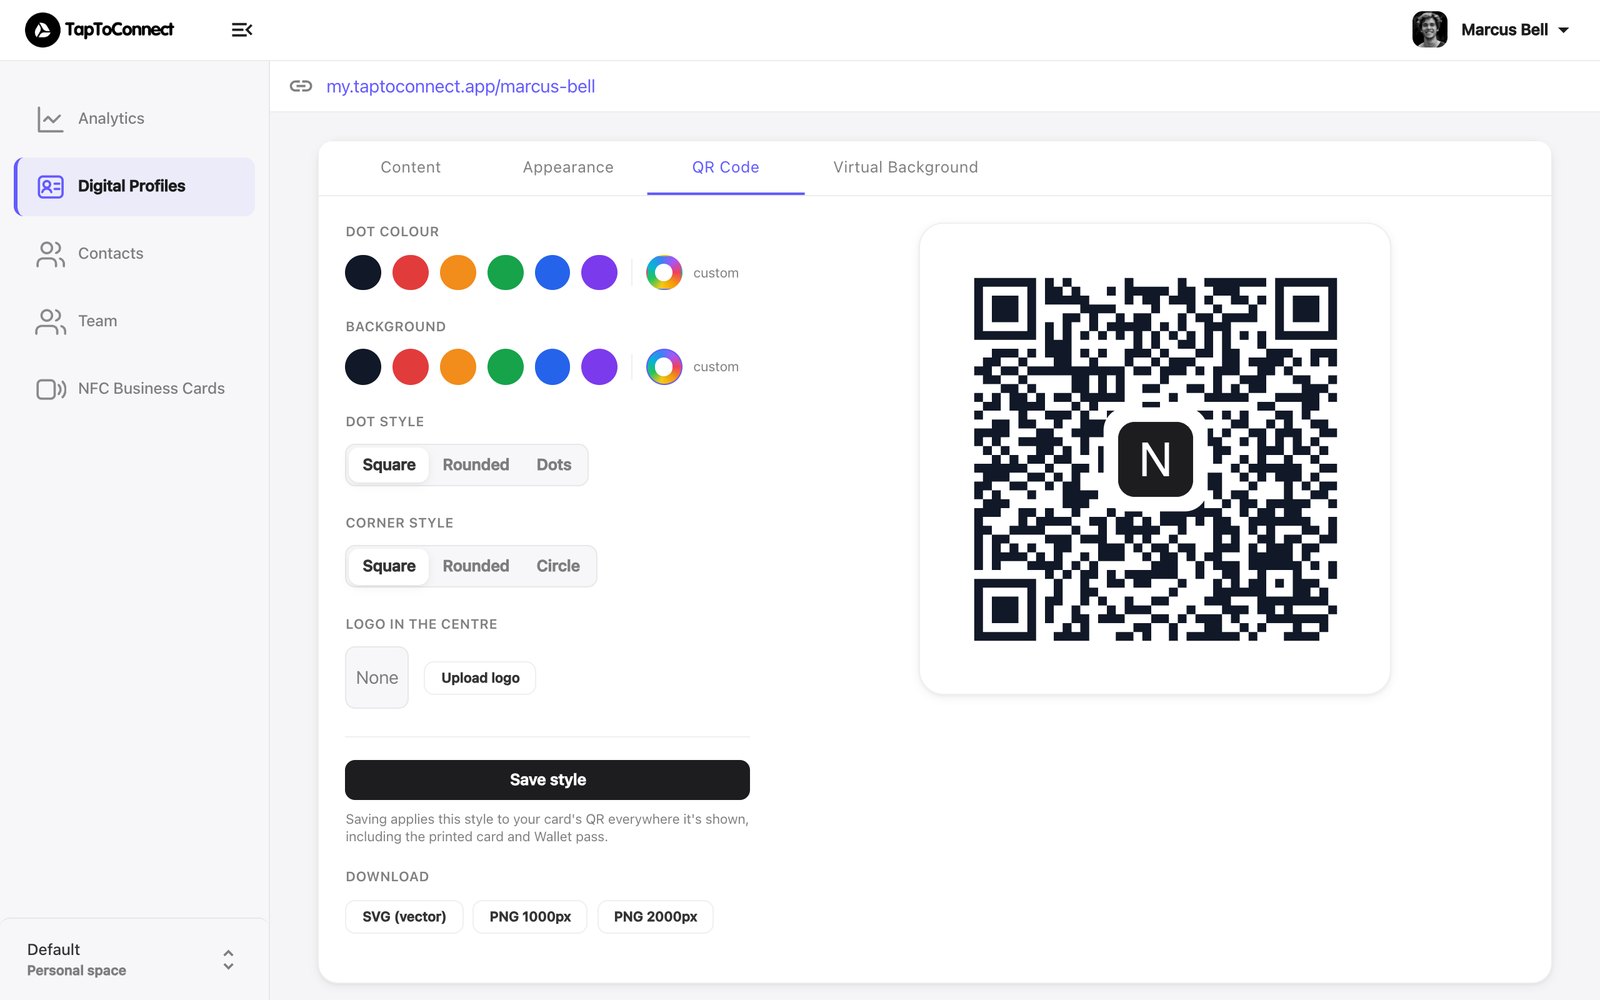Image resolution: width=1600 pixels, height=1000 pixels.
Task: Download the SVG (vector) file
Action: [404, 917]
